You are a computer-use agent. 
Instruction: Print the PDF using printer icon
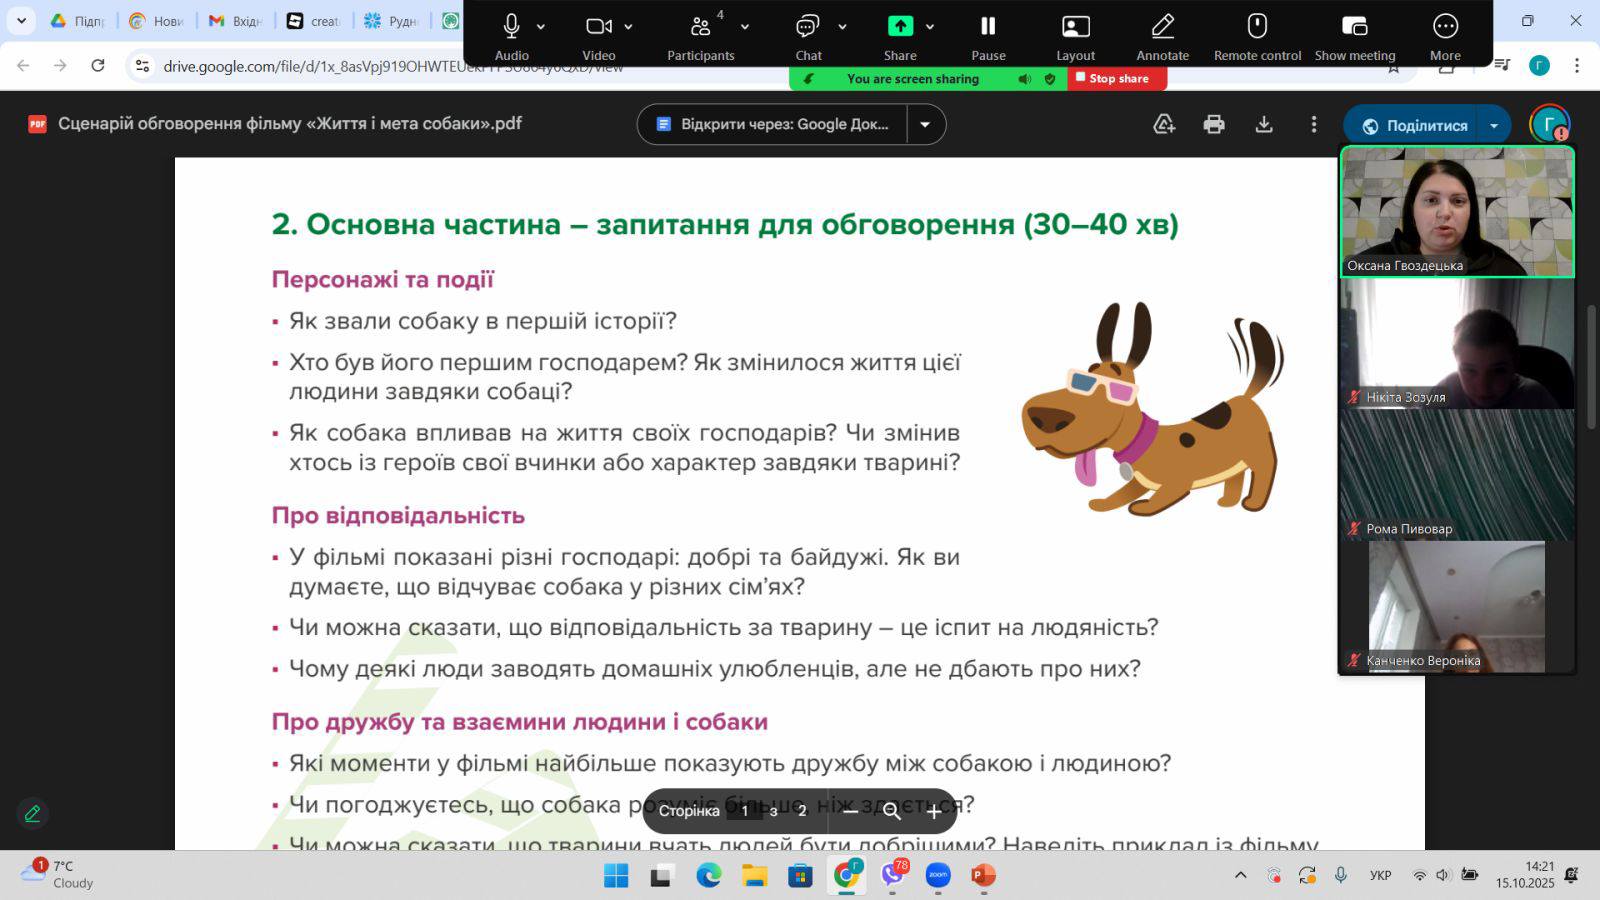(1214, 125)
